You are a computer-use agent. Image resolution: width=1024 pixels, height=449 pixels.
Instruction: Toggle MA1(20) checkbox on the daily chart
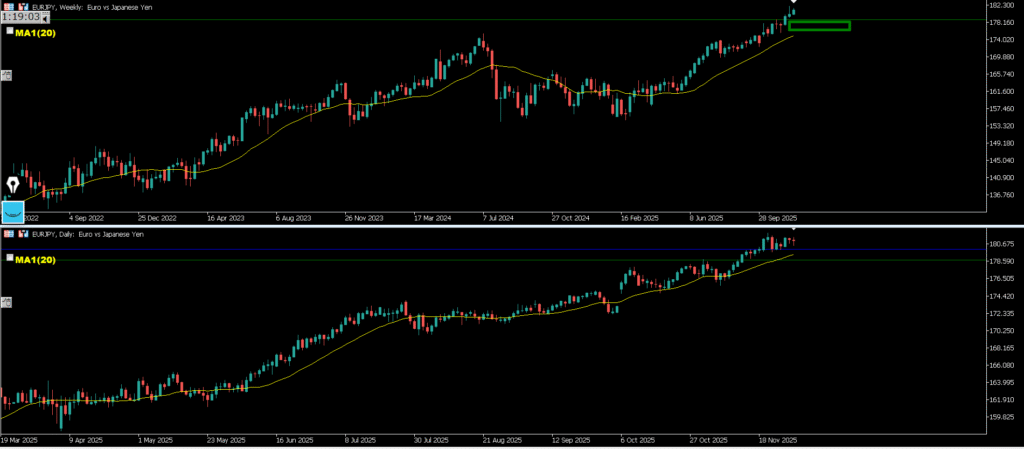tap(9, 259)
